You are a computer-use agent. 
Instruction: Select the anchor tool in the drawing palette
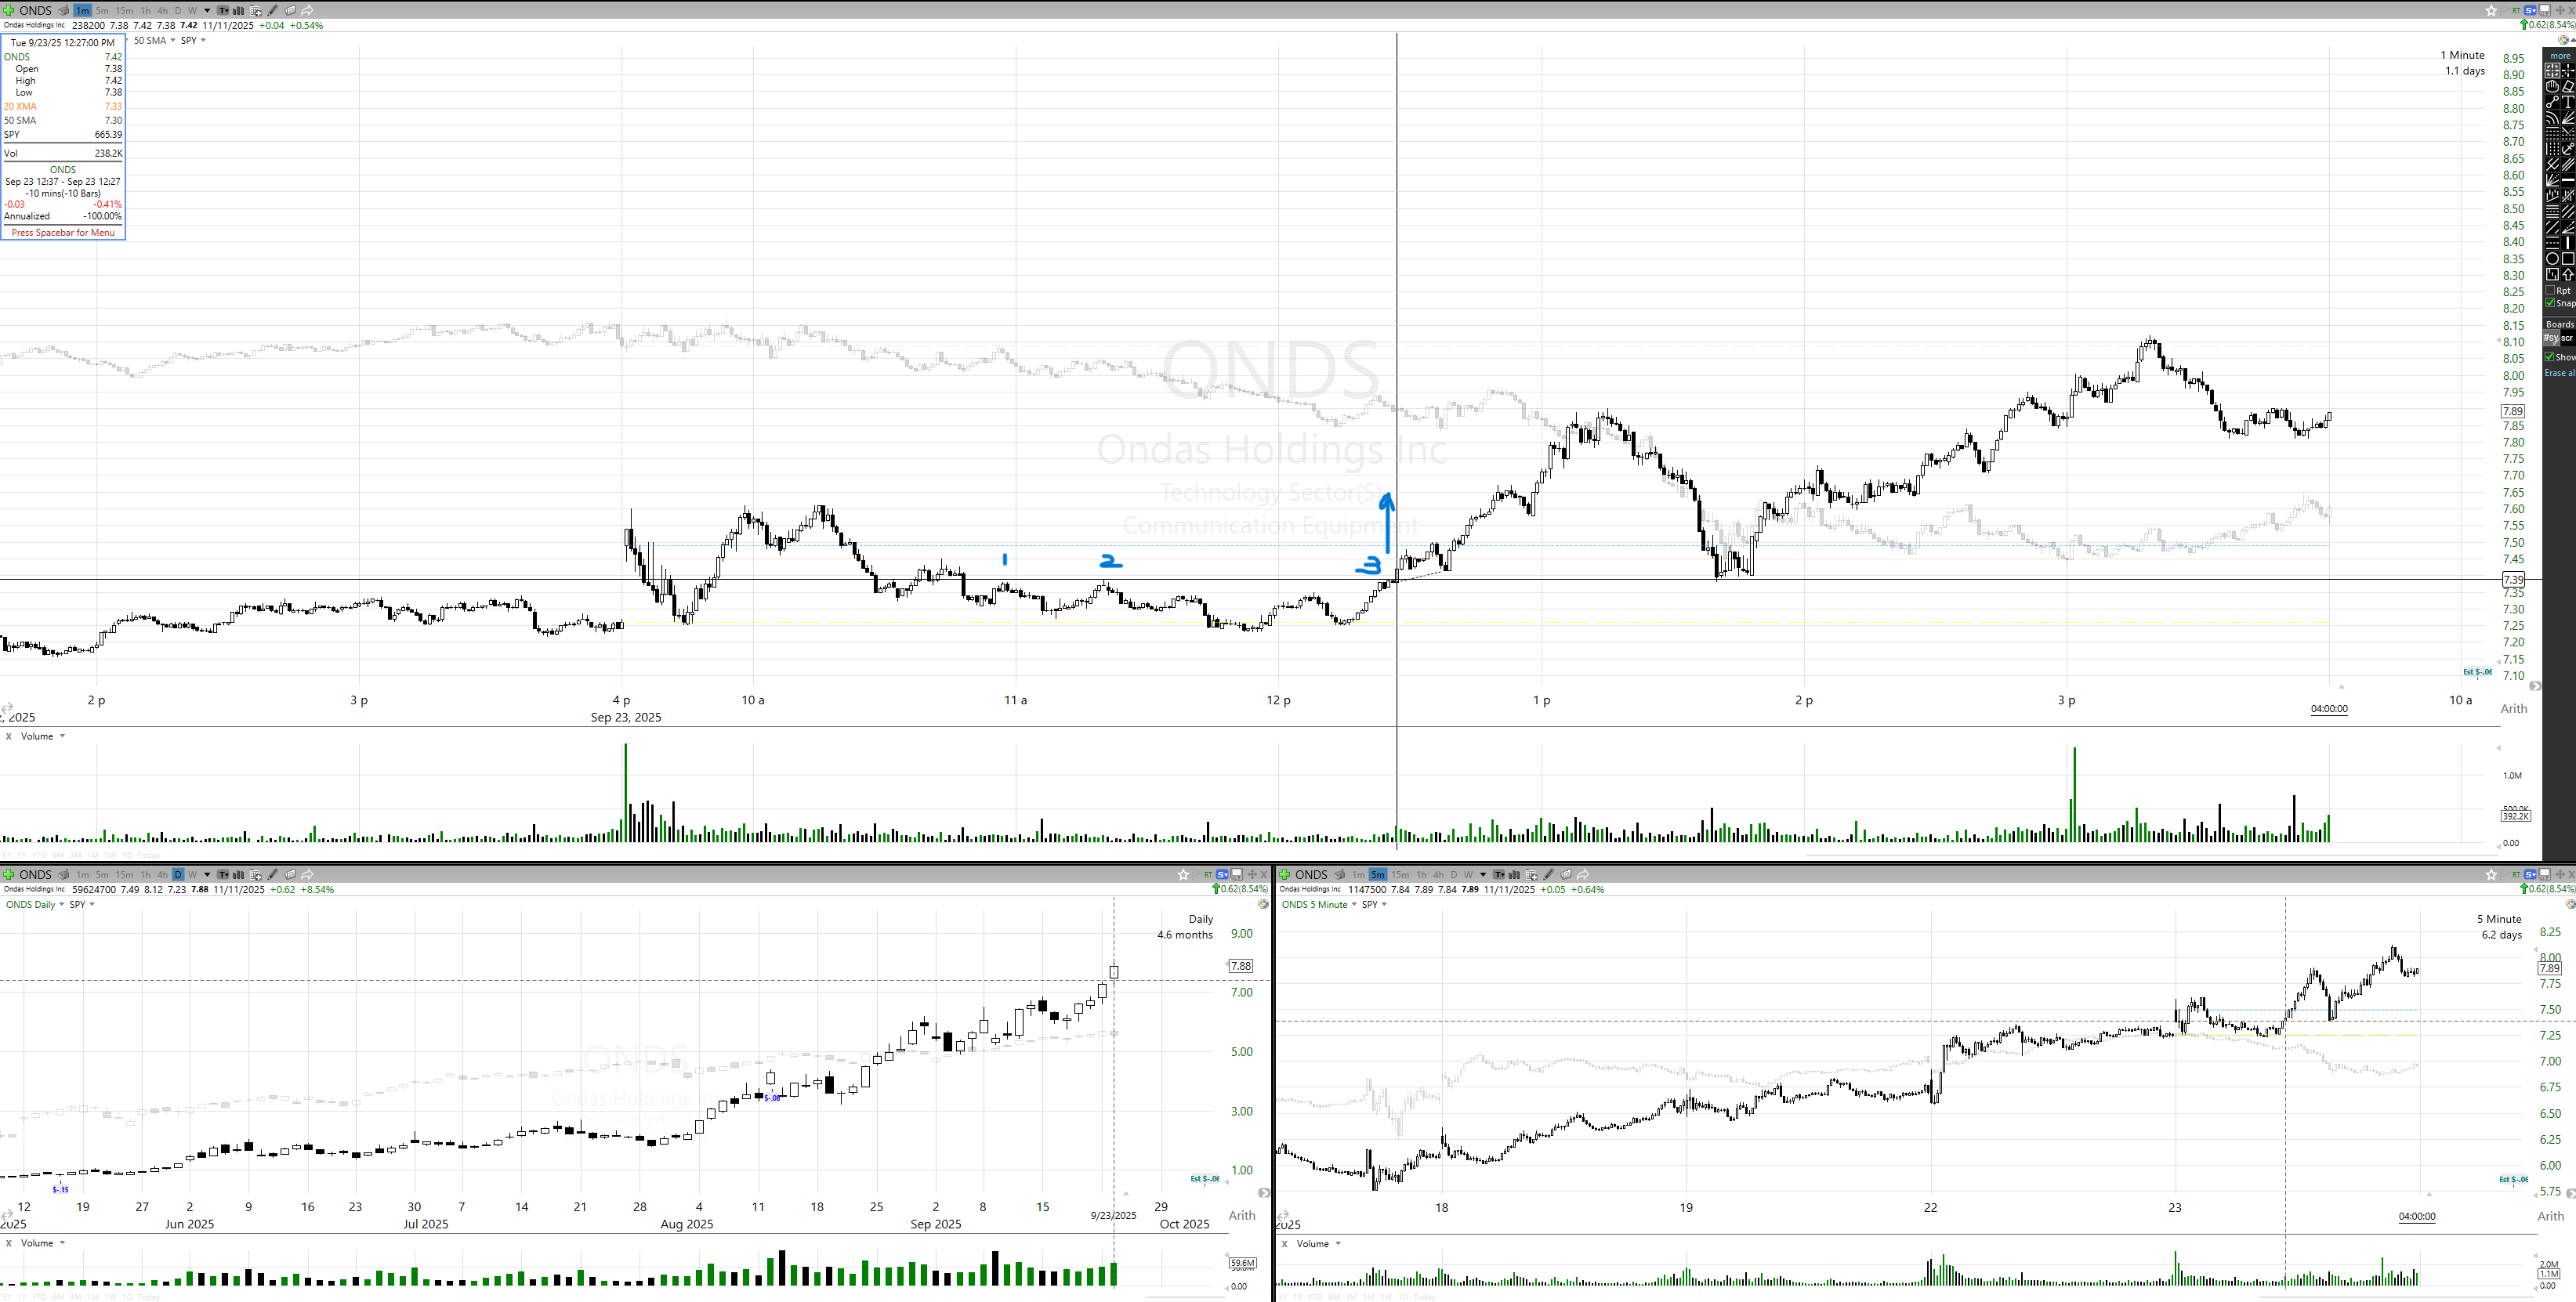pos(2568,149)
